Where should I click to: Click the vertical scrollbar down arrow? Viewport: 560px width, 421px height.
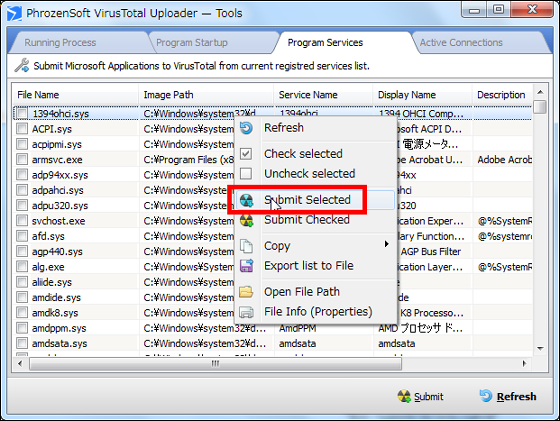pos(540,348)
